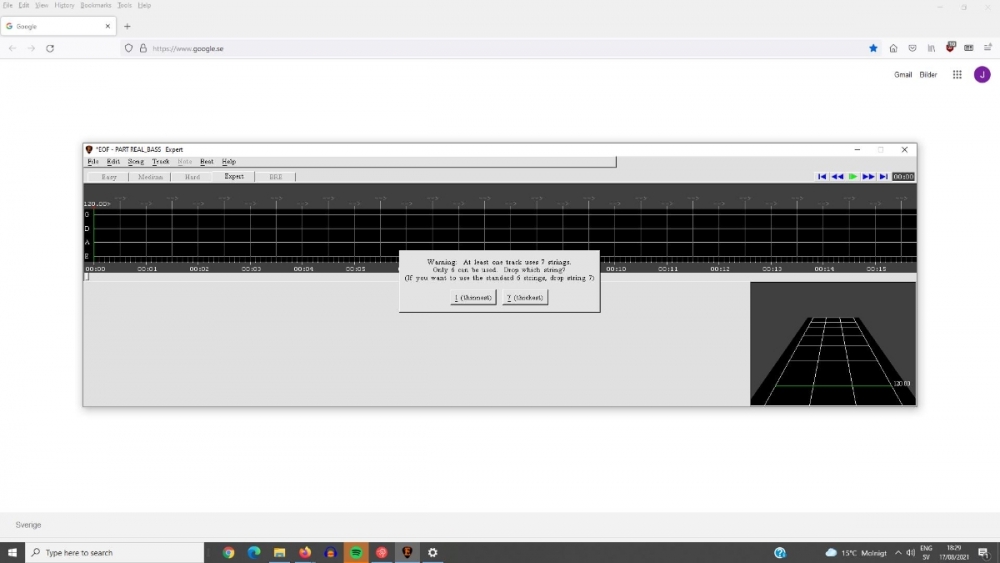Open the Song menu in EOF
Screen dimensions: 1000x563
point(136,161)
